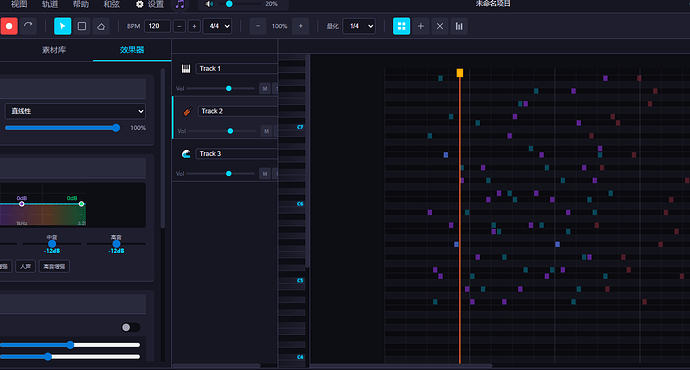690x370 pixels.
Task: Click the orange playhead marker
Action: click(460, 73)
